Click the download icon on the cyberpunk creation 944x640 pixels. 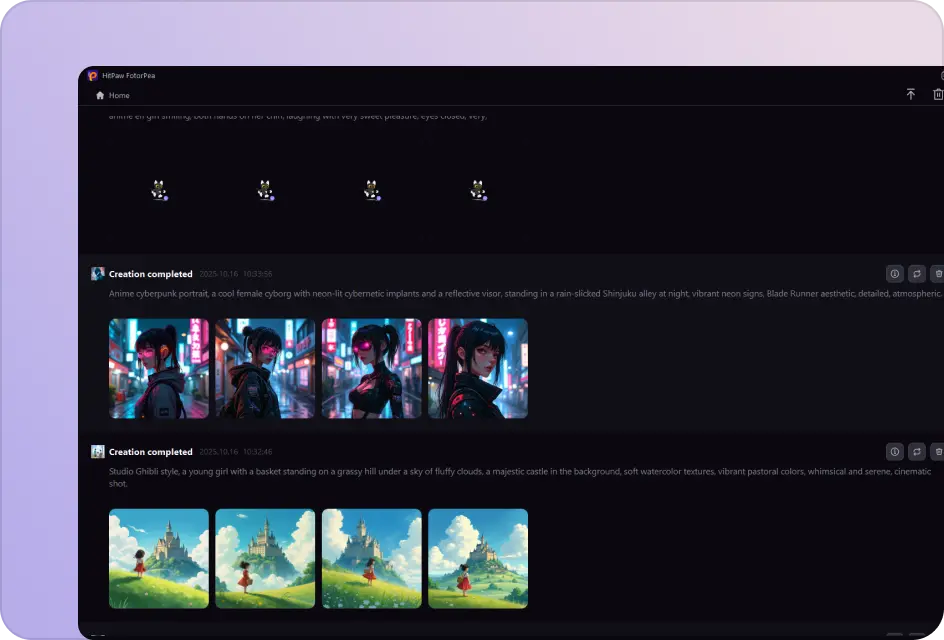(x=894, y=273)
